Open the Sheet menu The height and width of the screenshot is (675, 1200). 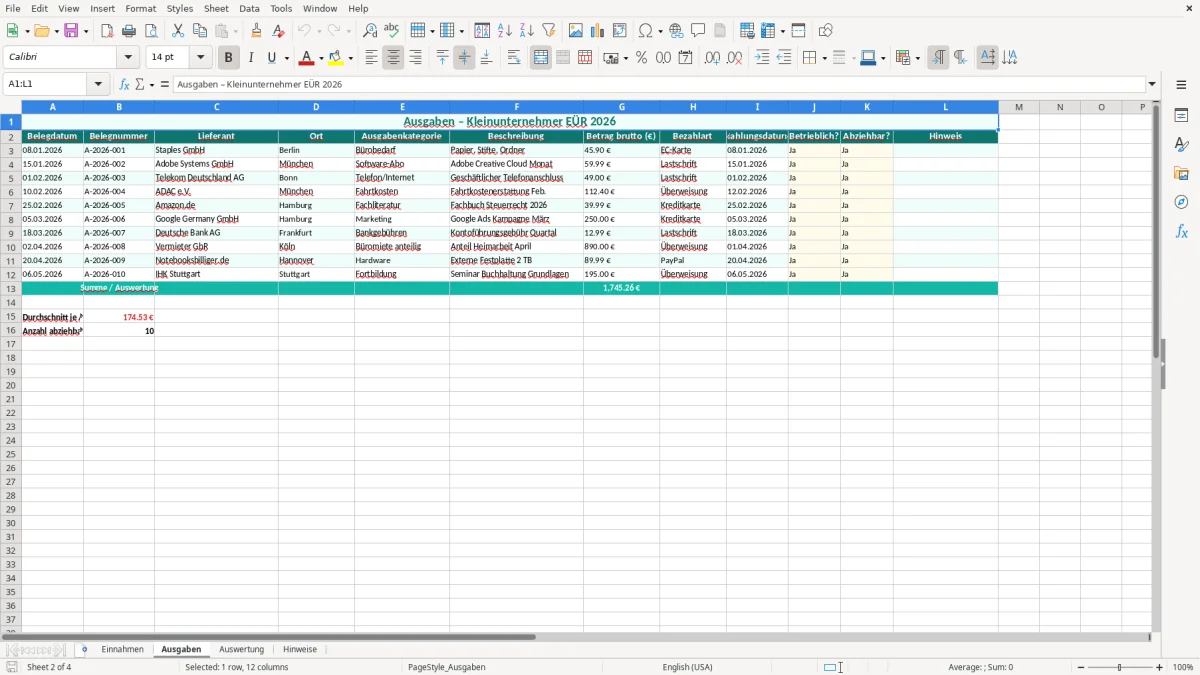pos(216,8)
